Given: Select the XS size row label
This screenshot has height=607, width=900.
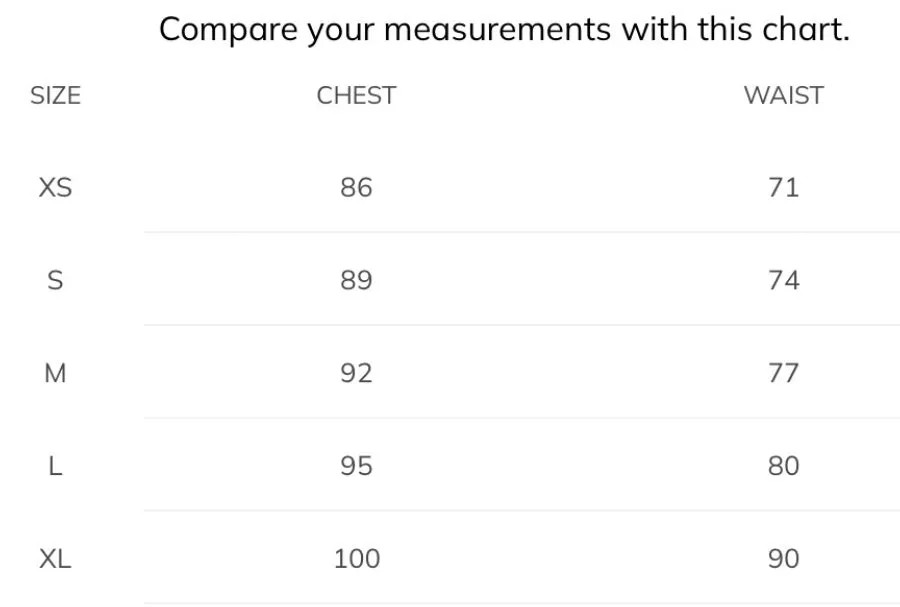Looking at the screenshot, I should pos(55,188).
